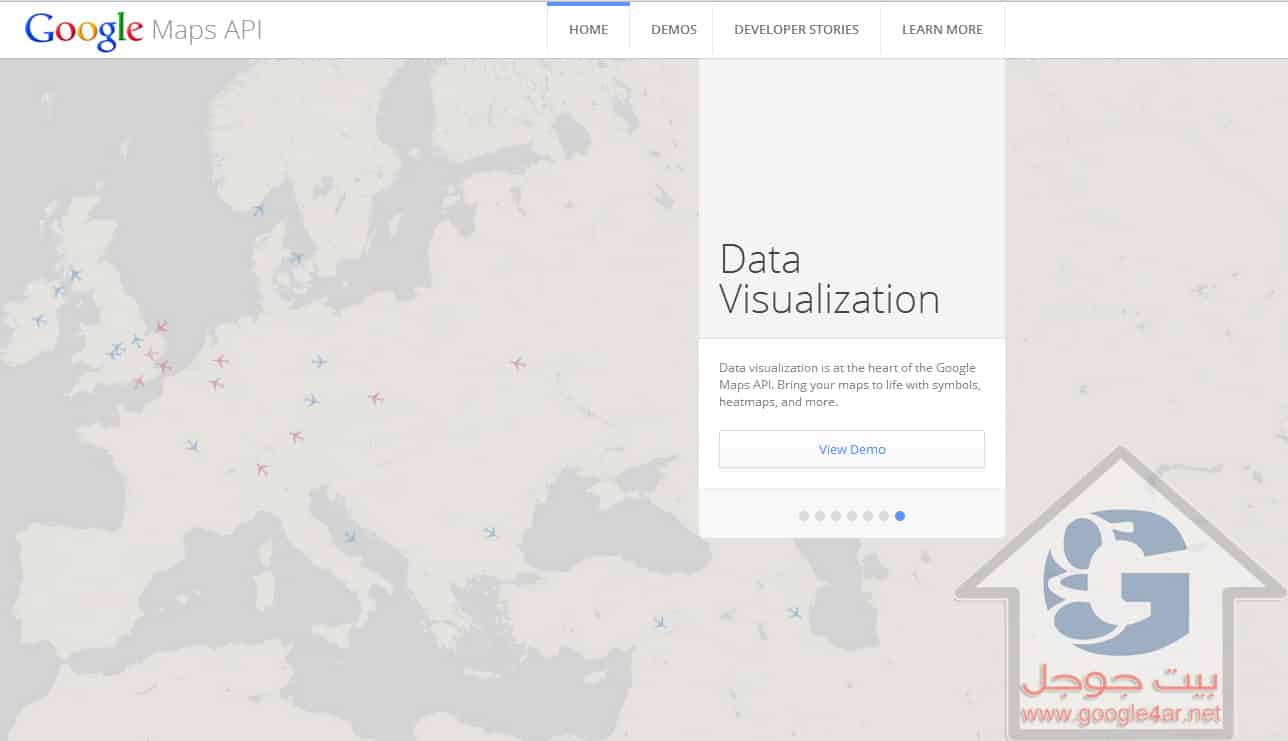The width and height of the screenshot is (1288, 741).
Task: Select the active blue carousel dot
Action: pyautogui.click(x=900, y=516)
